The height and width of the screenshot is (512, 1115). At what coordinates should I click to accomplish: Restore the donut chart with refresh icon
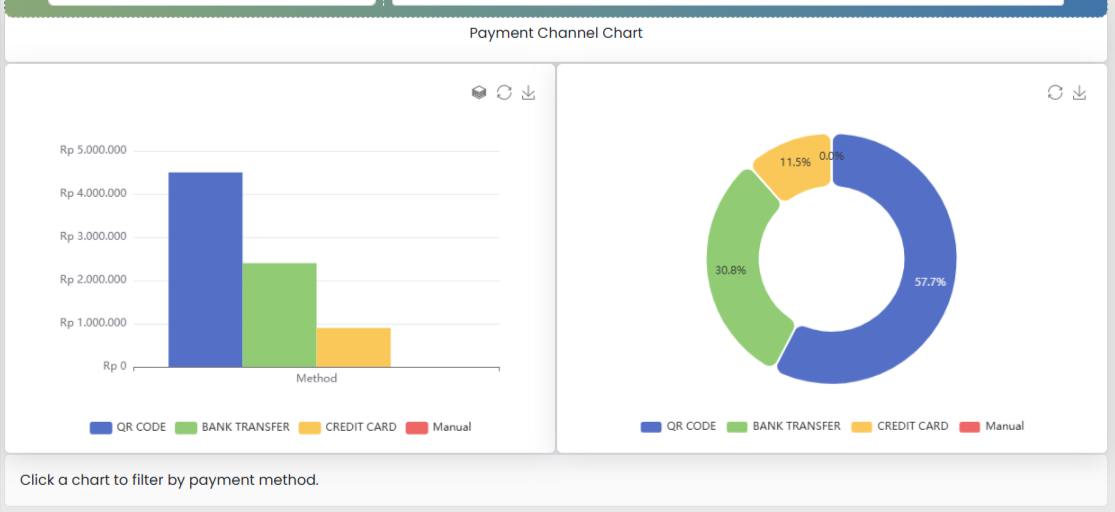tap(1055, 93)
